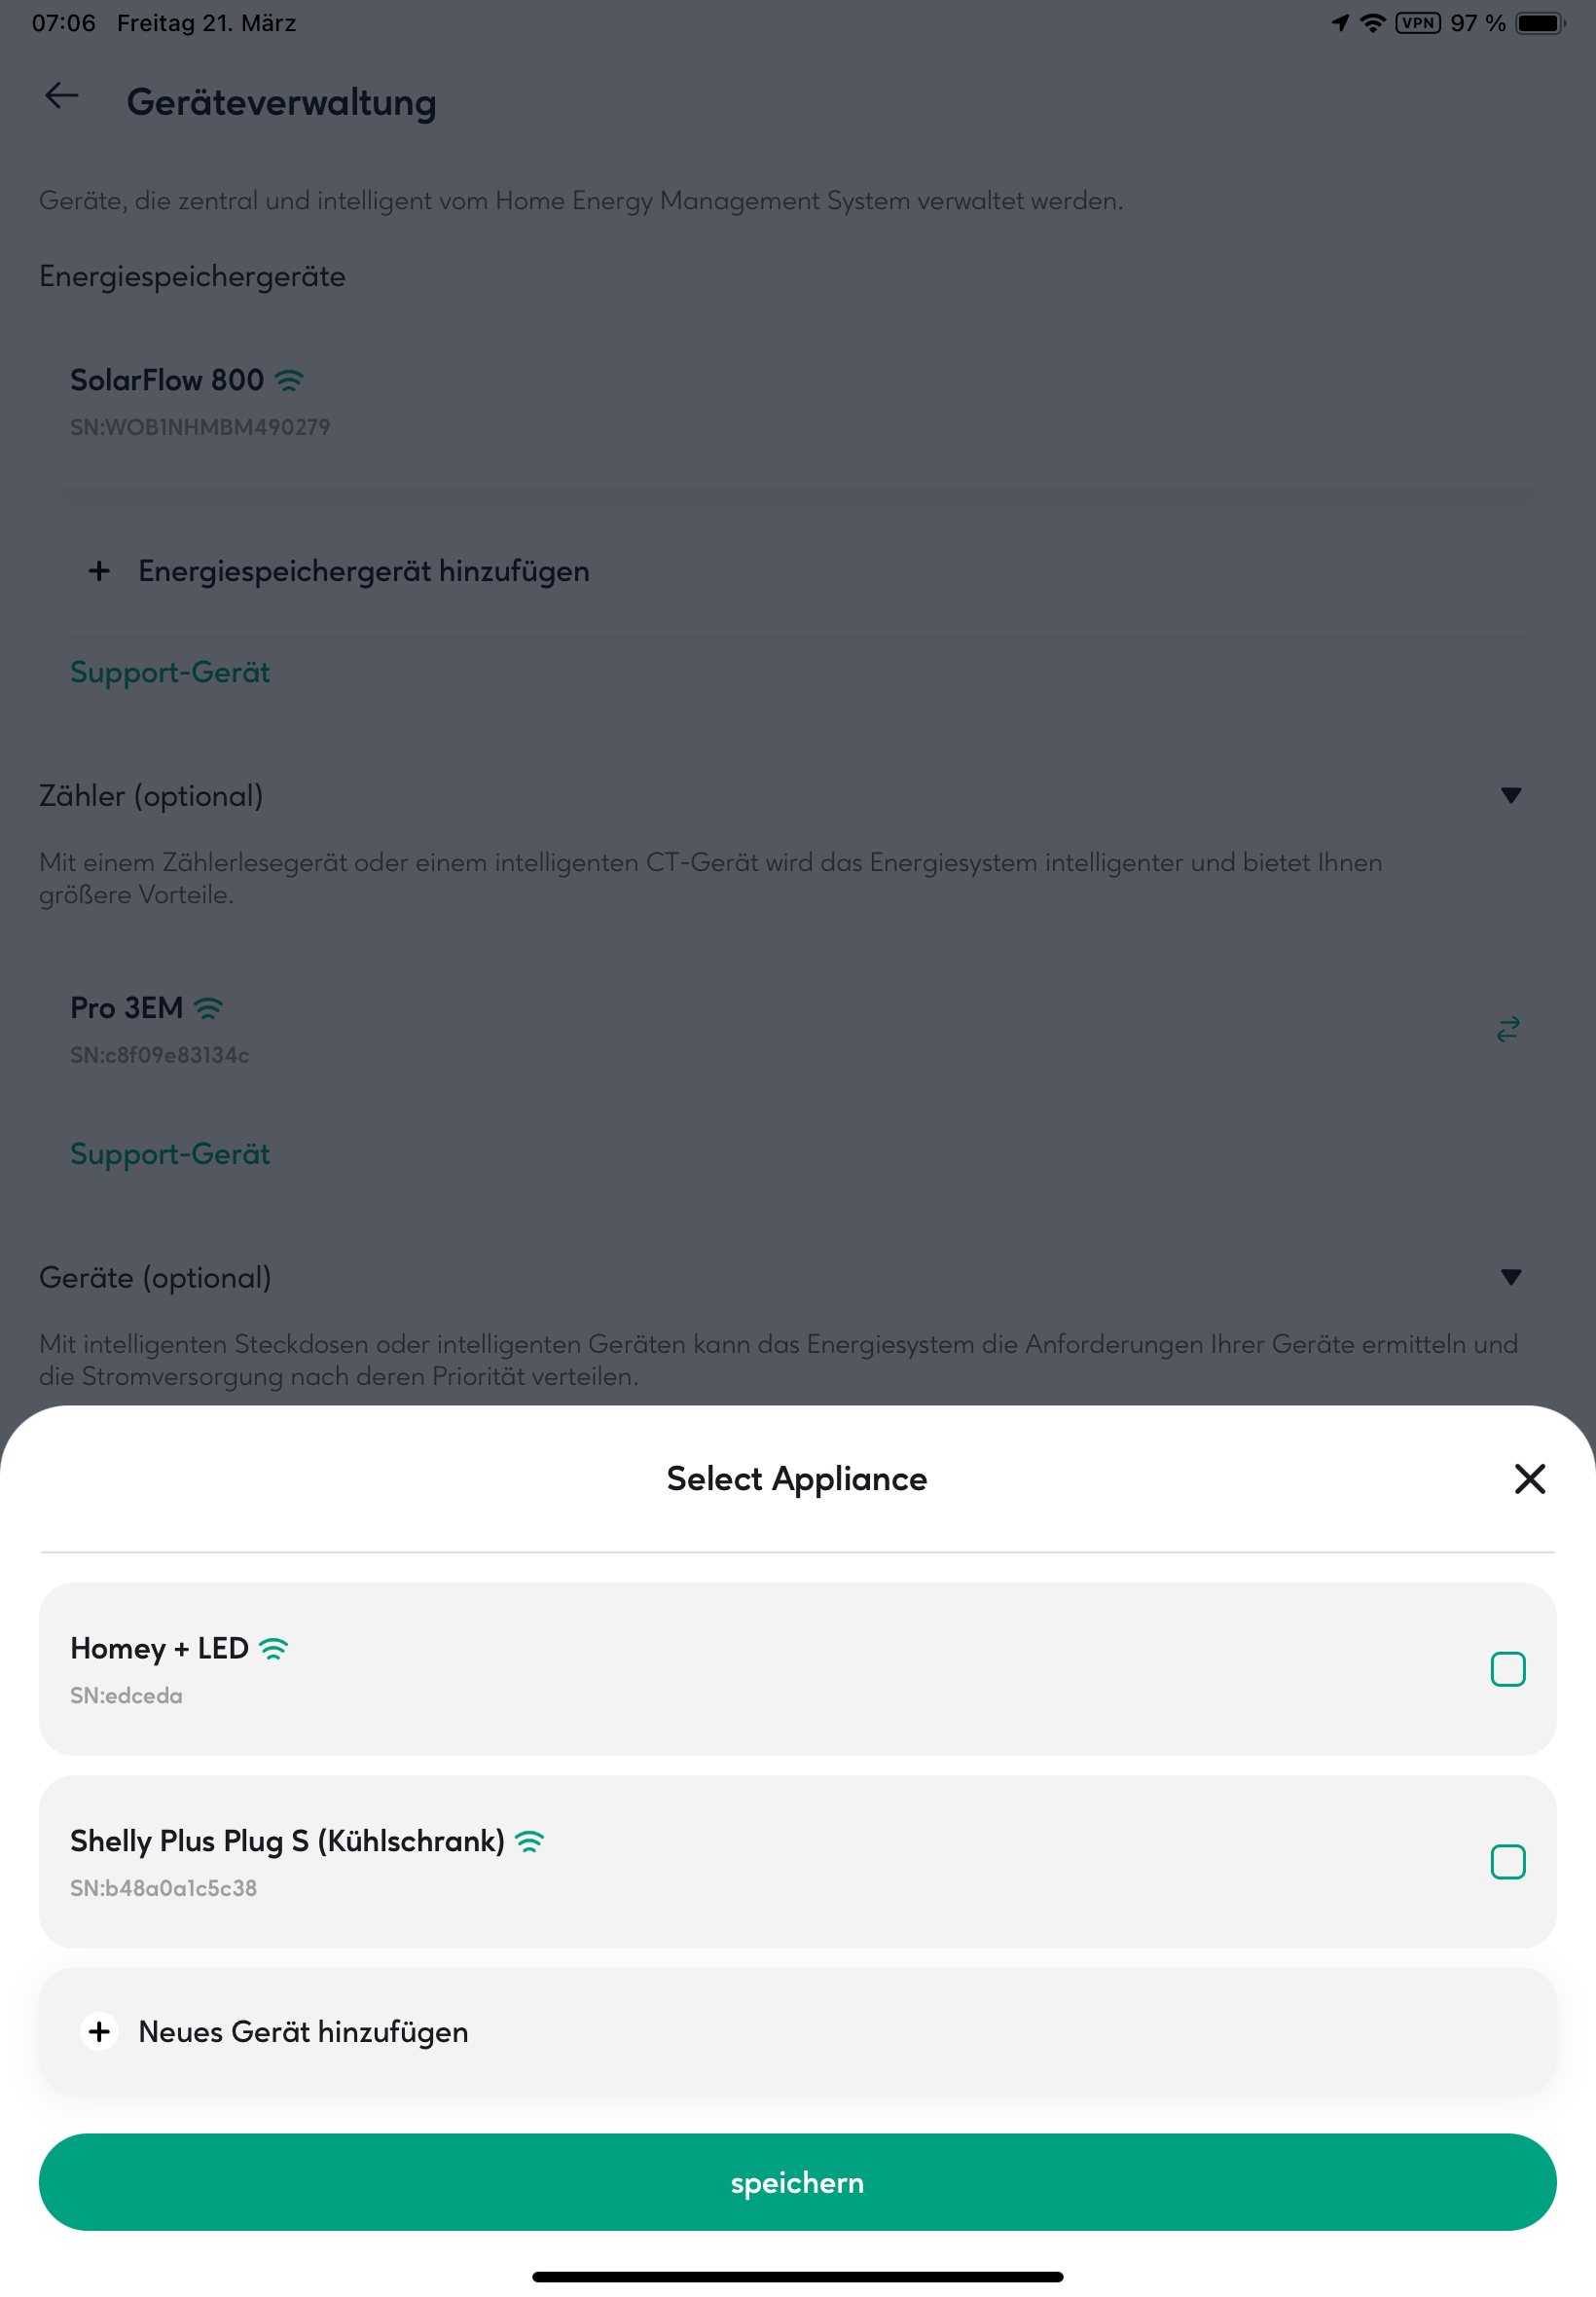
Task: Collapse the Geräte (optional) section arrow
Action: (1511, 1277)
